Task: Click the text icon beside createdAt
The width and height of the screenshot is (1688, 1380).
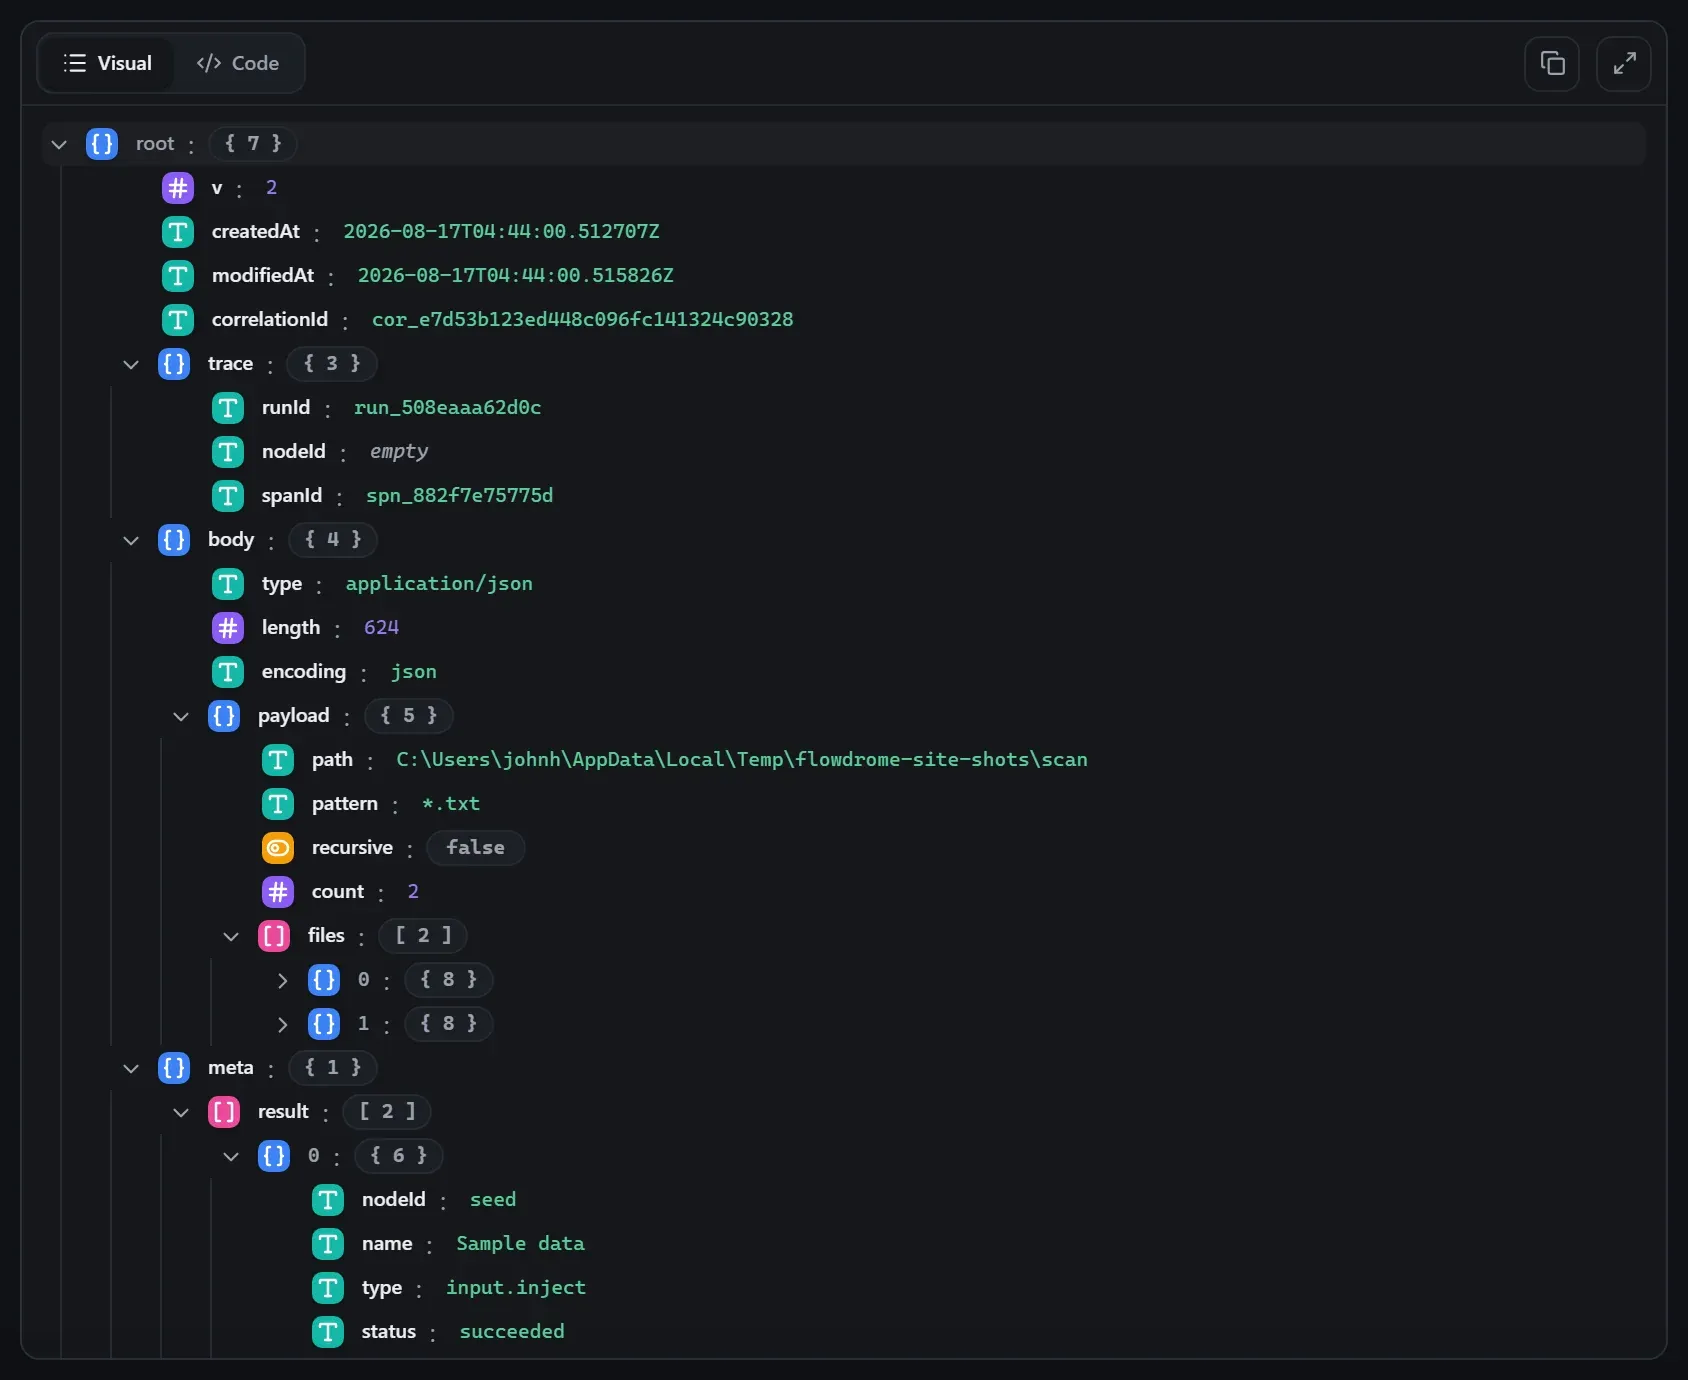Action: (178, 232)
